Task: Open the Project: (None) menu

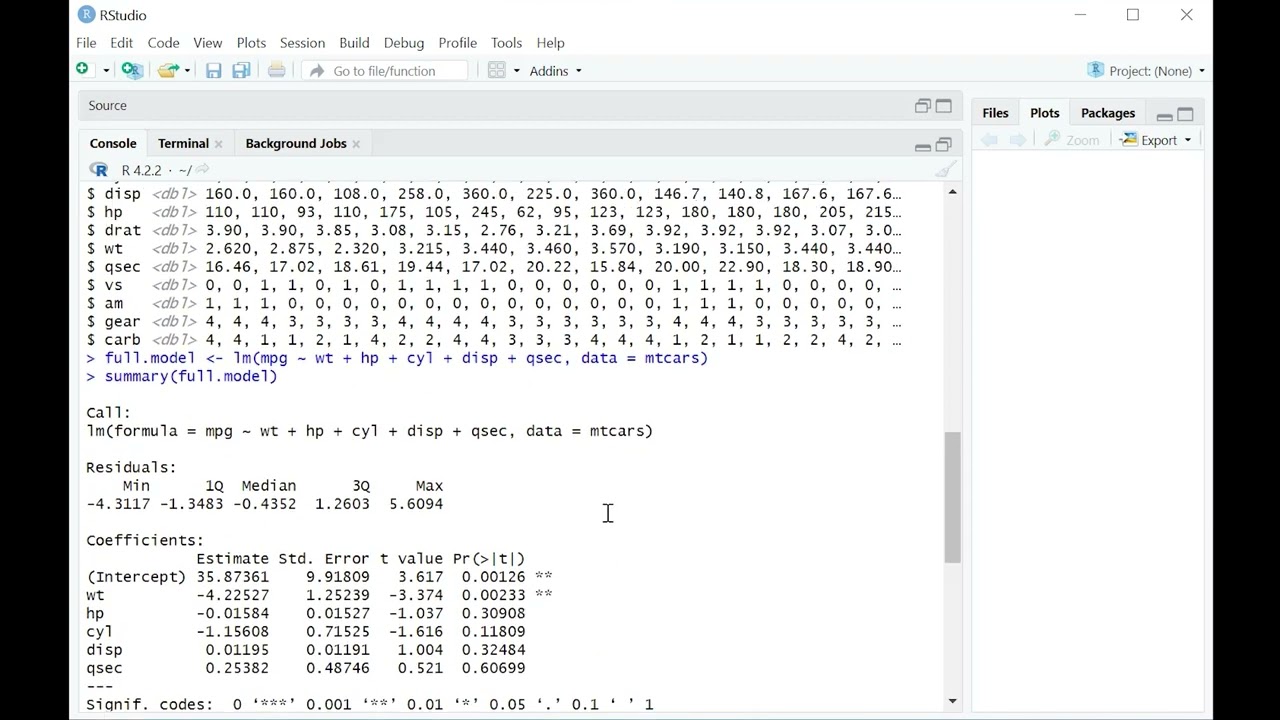Action: coord(1146,71)
